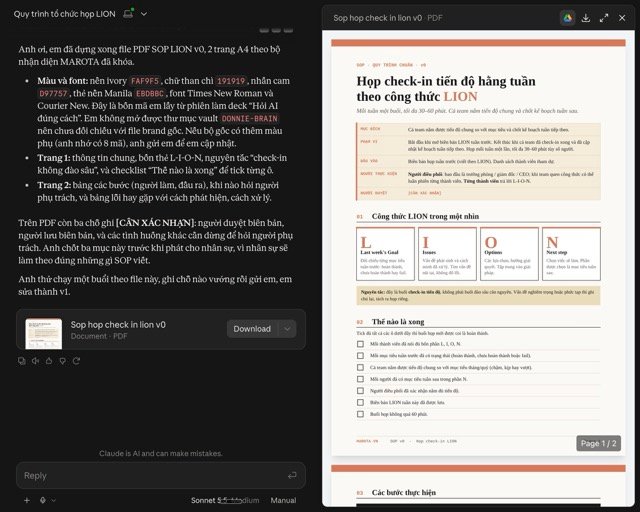Tick checkbox for 'Mỗi người đã có mục tiêu tuần sau' line
Viewport: 640px width, 512px height.
(360, 379)
